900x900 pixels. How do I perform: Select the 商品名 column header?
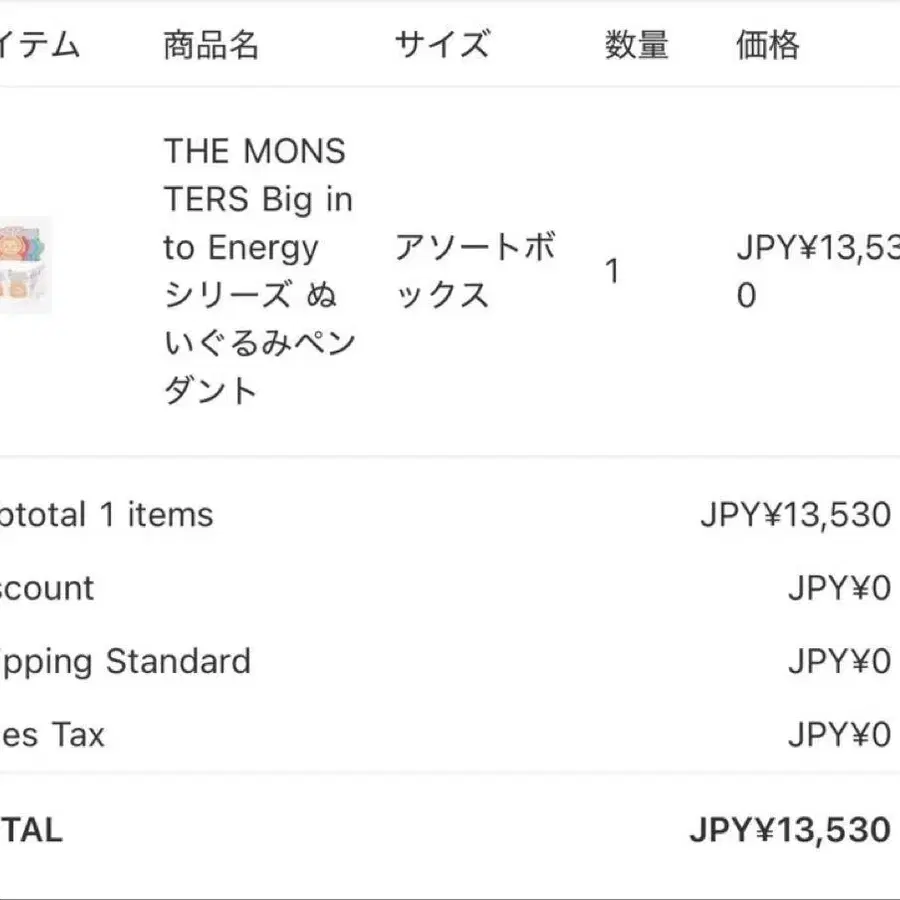(x=211, y=45)
